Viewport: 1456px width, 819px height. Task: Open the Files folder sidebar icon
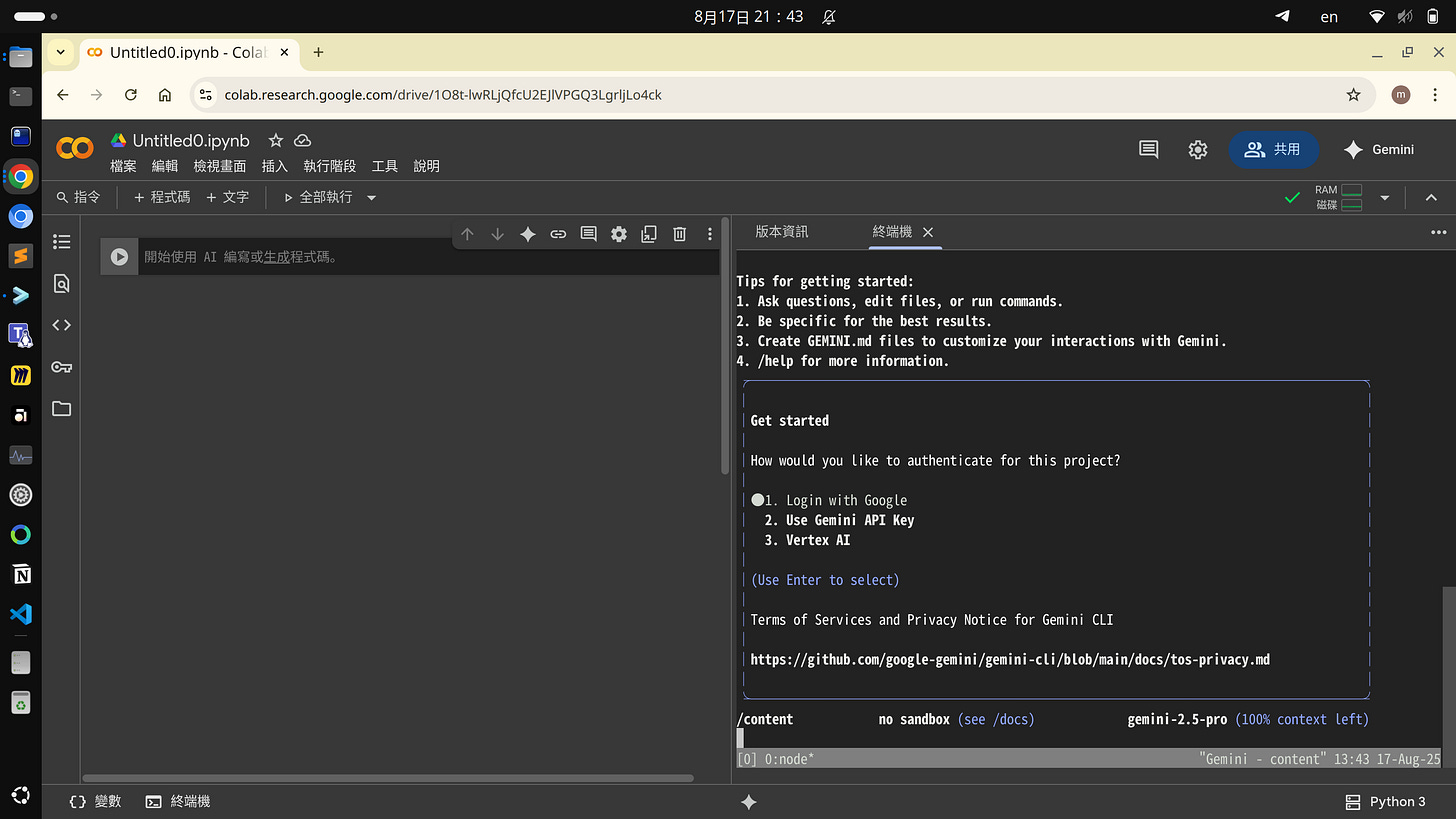(62, 409)
